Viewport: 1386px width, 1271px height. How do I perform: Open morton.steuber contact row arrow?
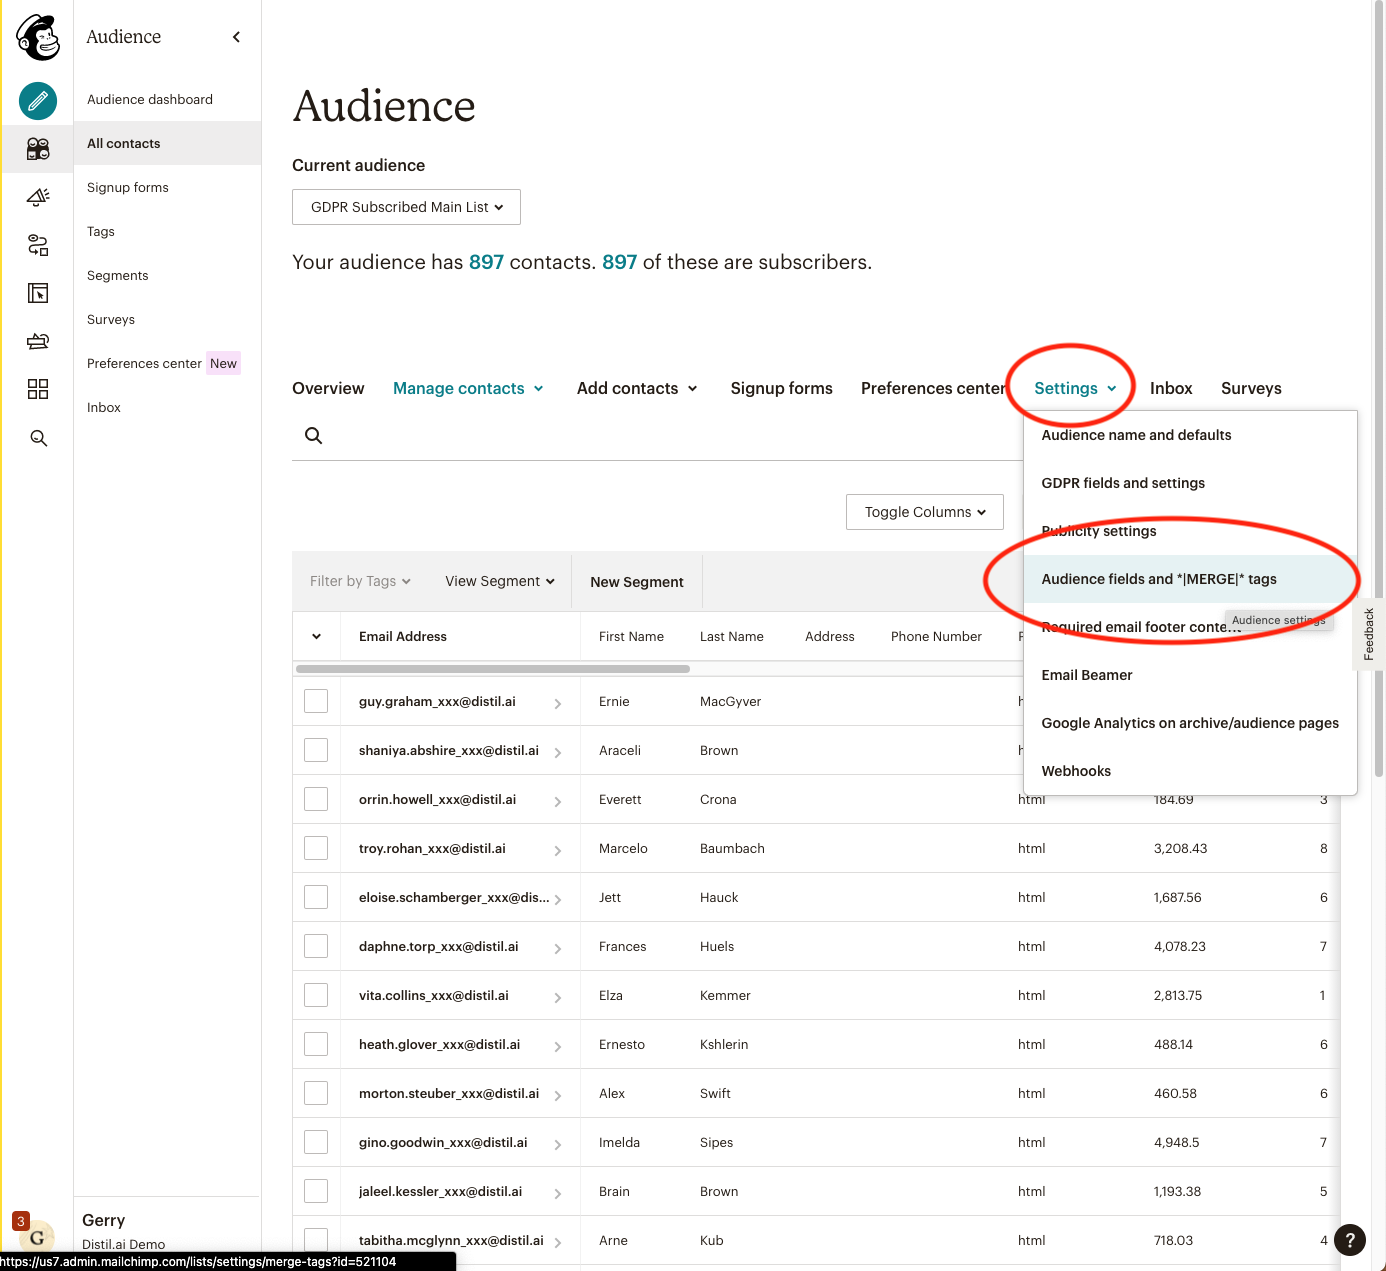557,1096
